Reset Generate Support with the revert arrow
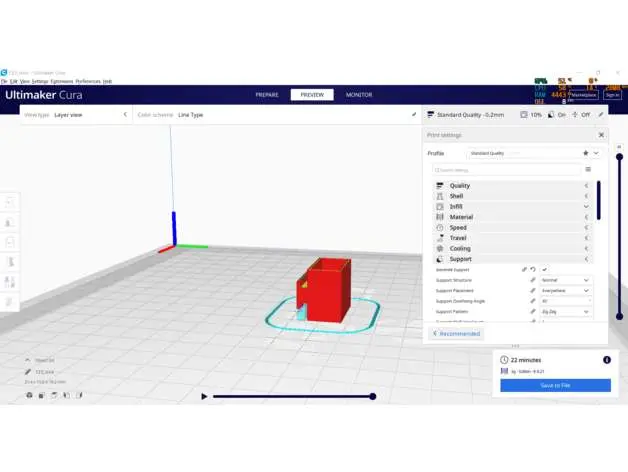 point(533,269)
